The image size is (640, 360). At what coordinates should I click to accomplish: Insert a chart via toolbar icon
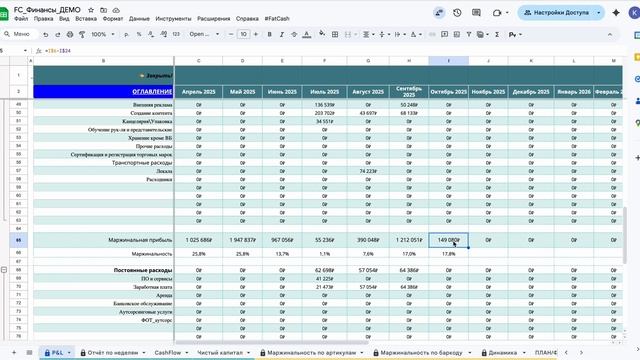pyautogui.click(x=457, y=35)
